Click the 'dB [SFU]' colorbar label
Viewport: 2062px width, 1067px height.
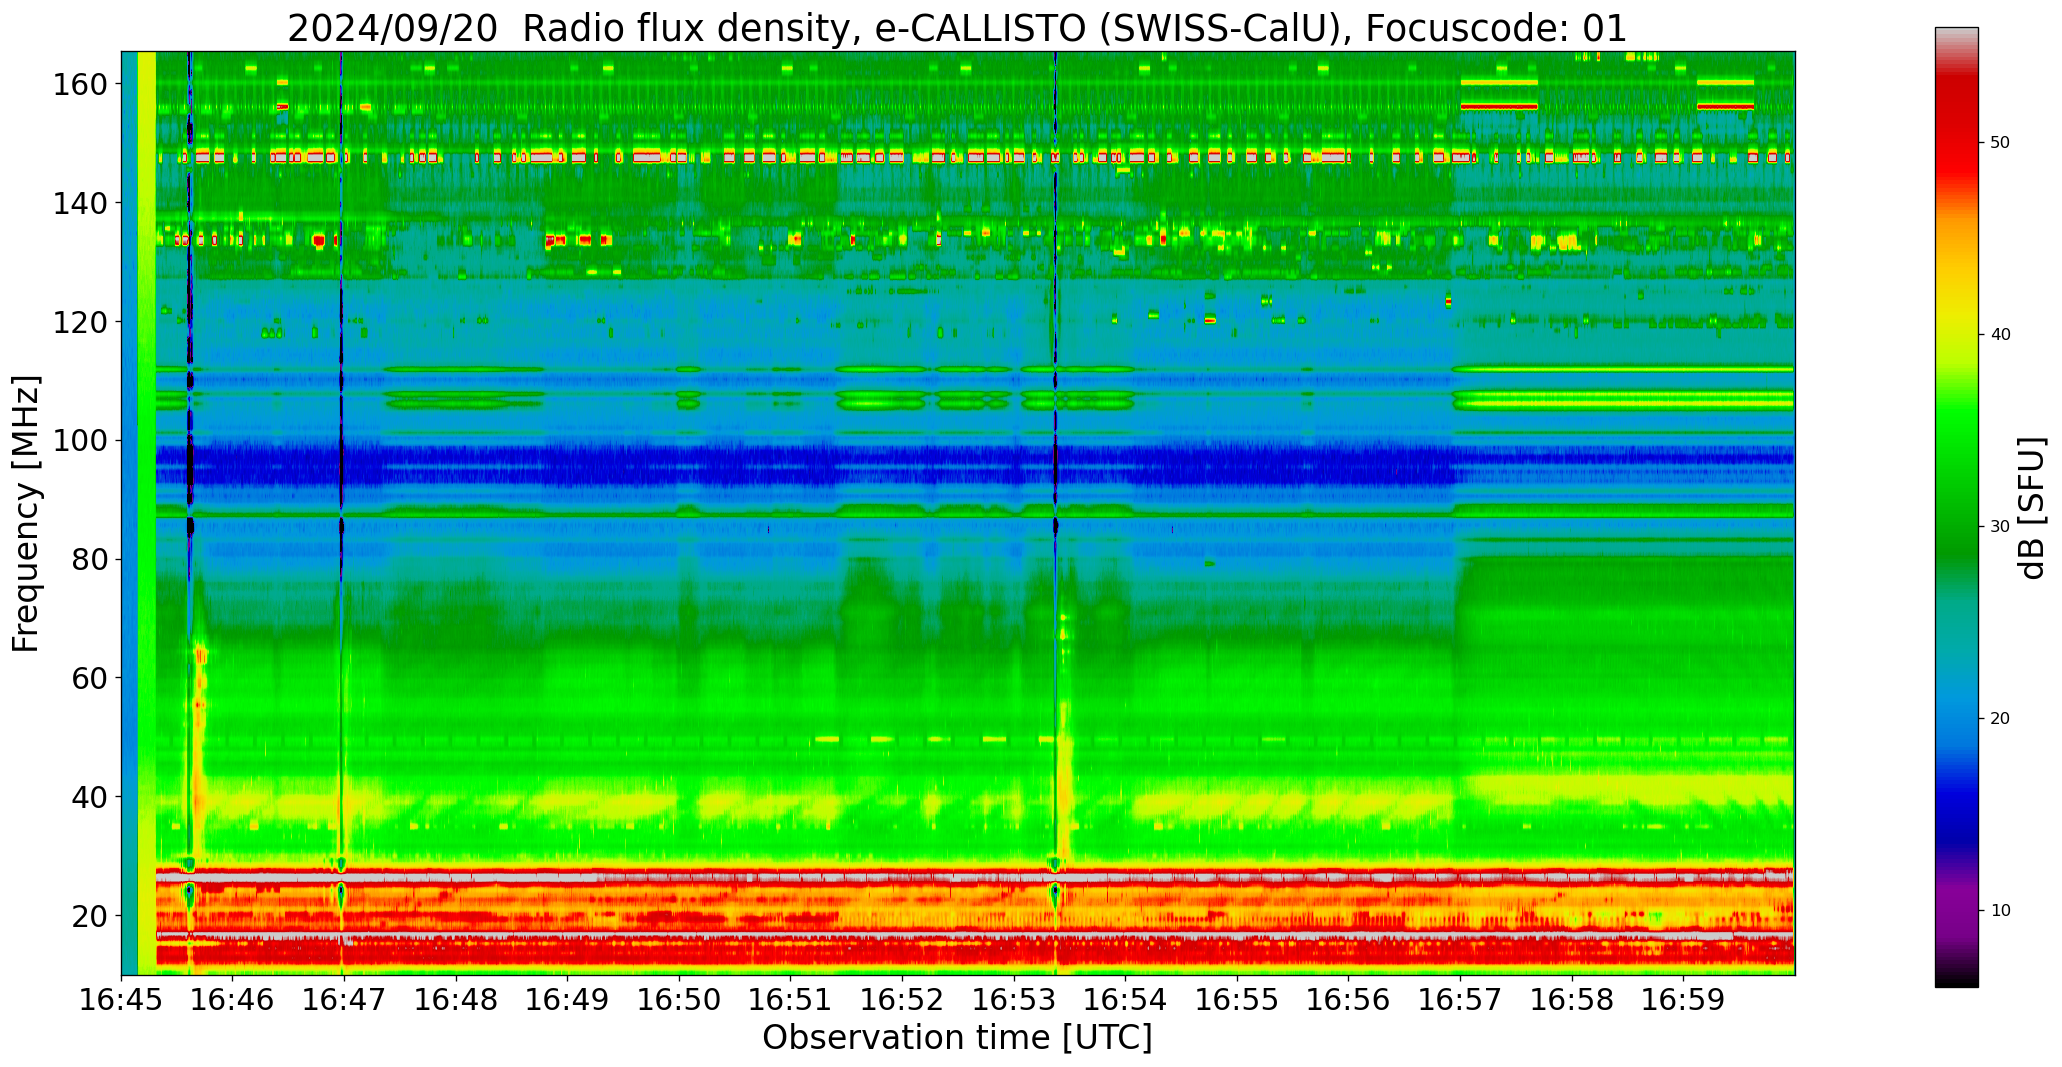(2032, 507)
